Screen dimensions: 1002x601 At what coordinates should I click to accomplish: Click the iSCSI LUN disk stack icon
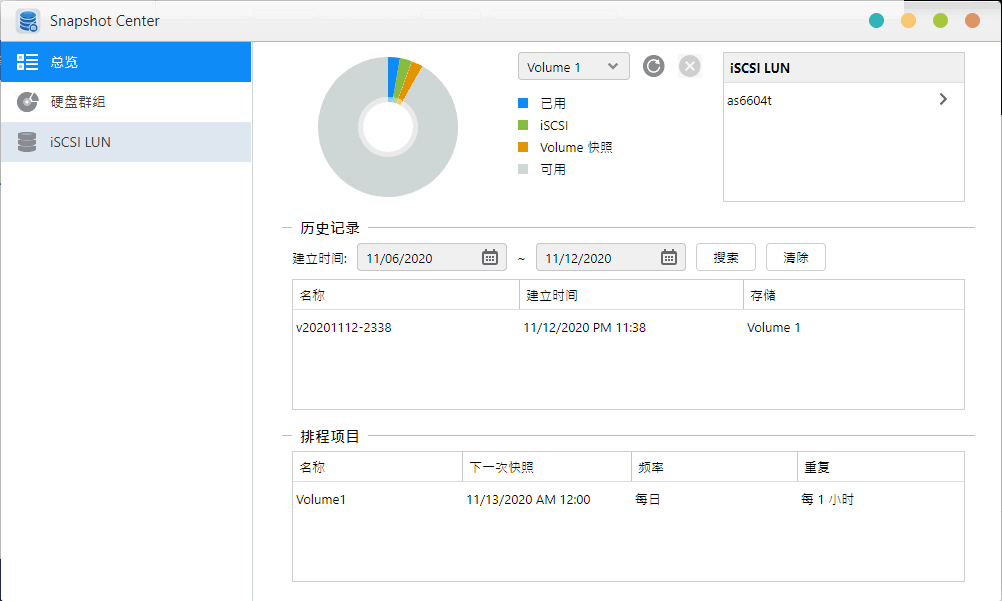point(27,141)
